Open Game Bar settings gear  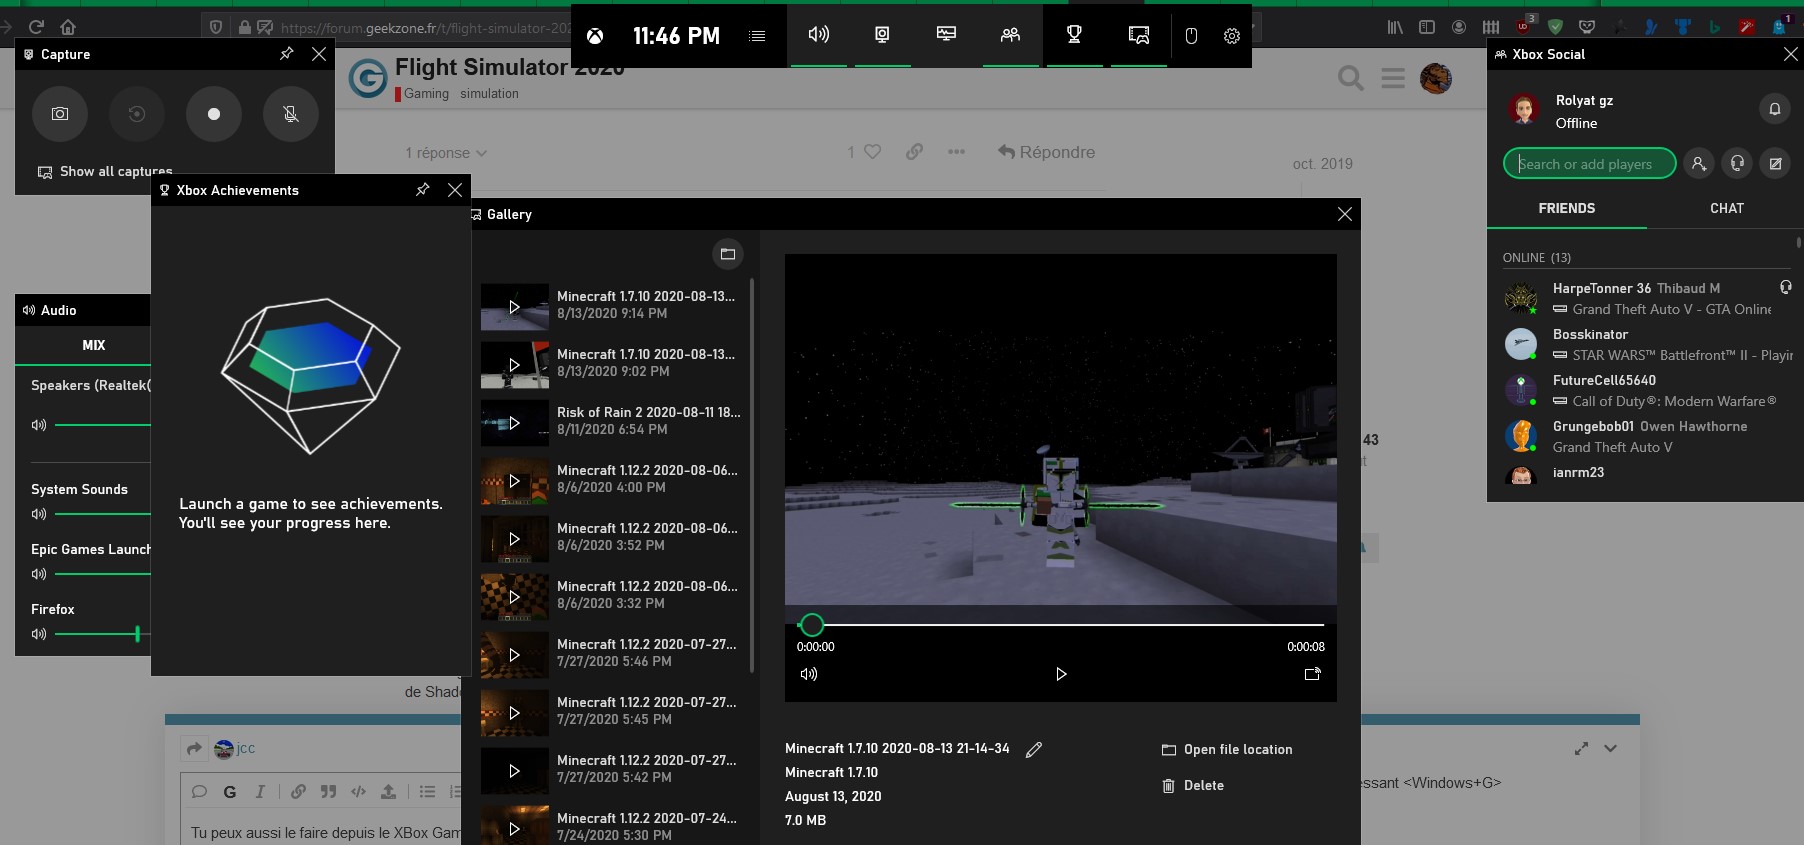(x=1232, y=36)
